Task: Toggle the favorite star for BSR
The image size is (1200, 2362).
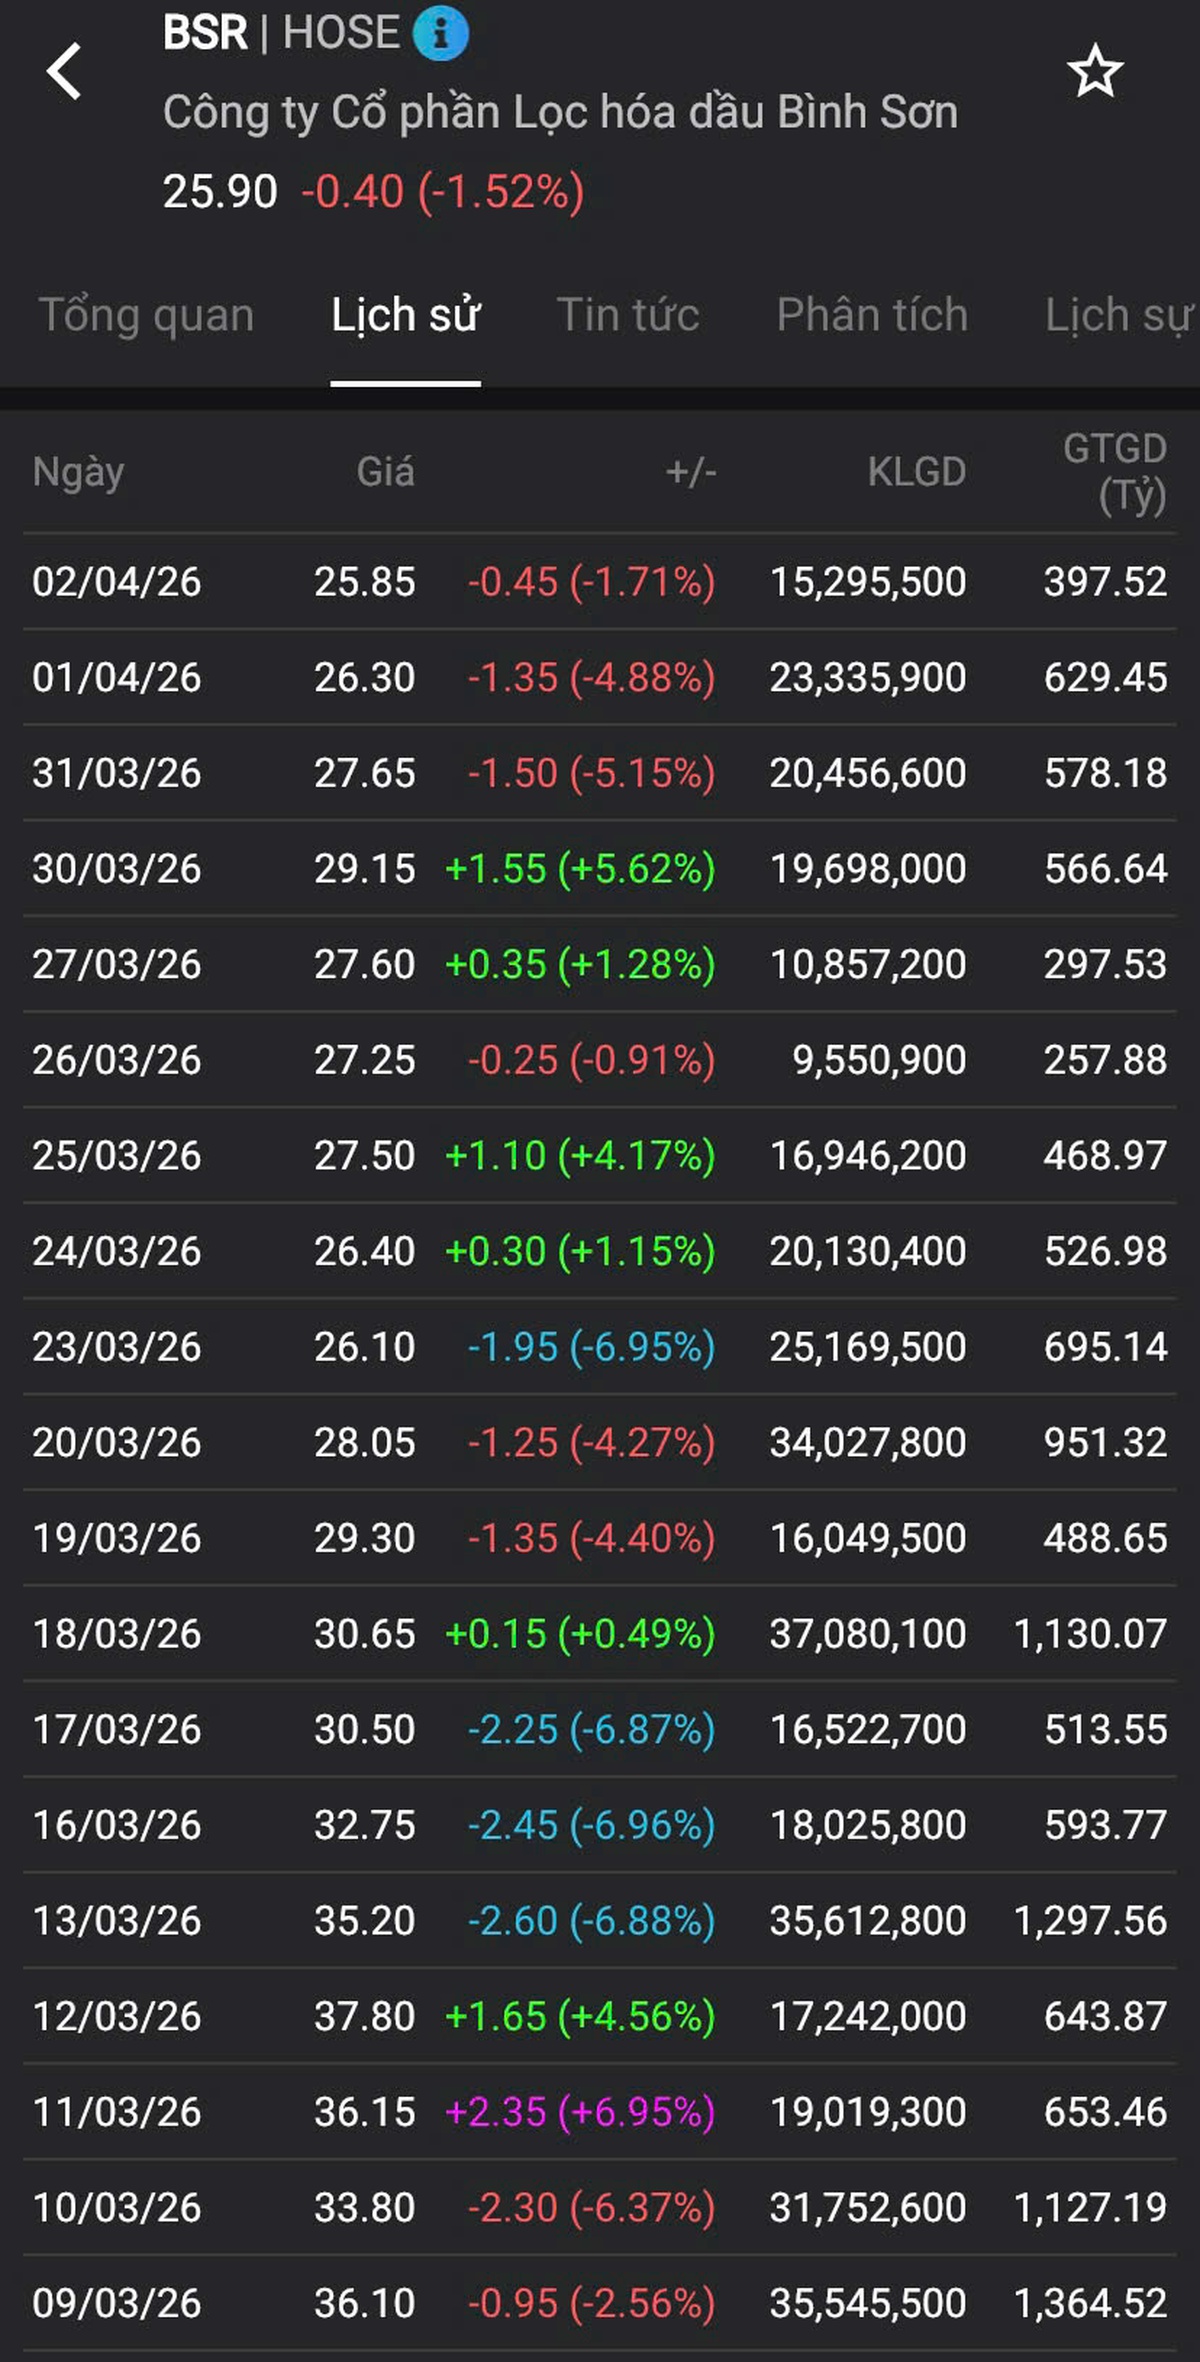Action: [x=1095, y=72]
